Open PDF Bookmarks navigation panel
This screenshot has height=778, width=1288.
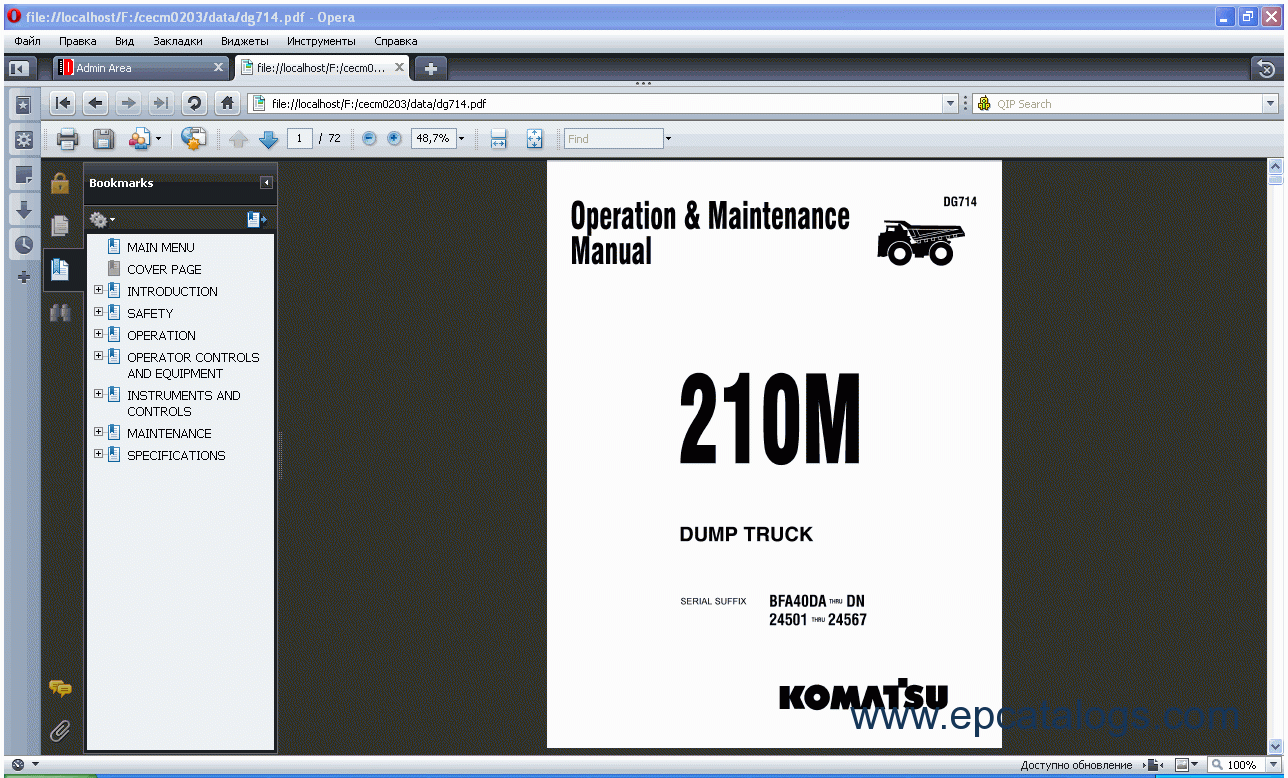(x=60, y=269)
